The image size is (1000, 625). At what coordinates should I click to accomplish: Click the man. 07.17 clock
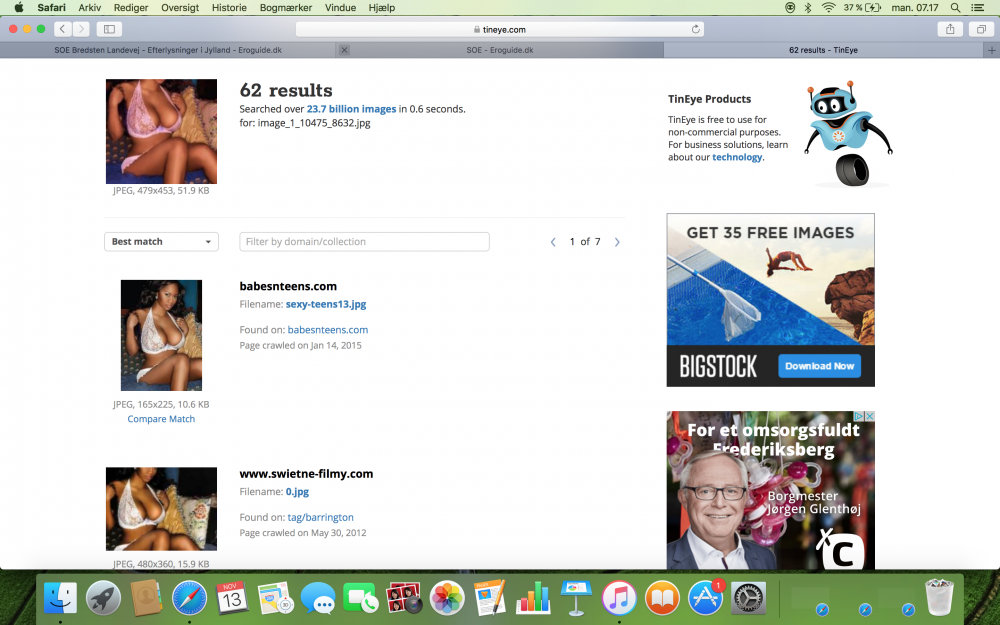point(915,8)
